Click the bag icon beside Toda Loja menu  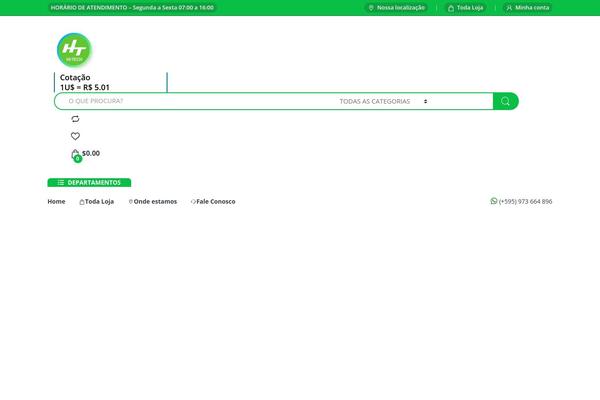(x=82, y=202)
